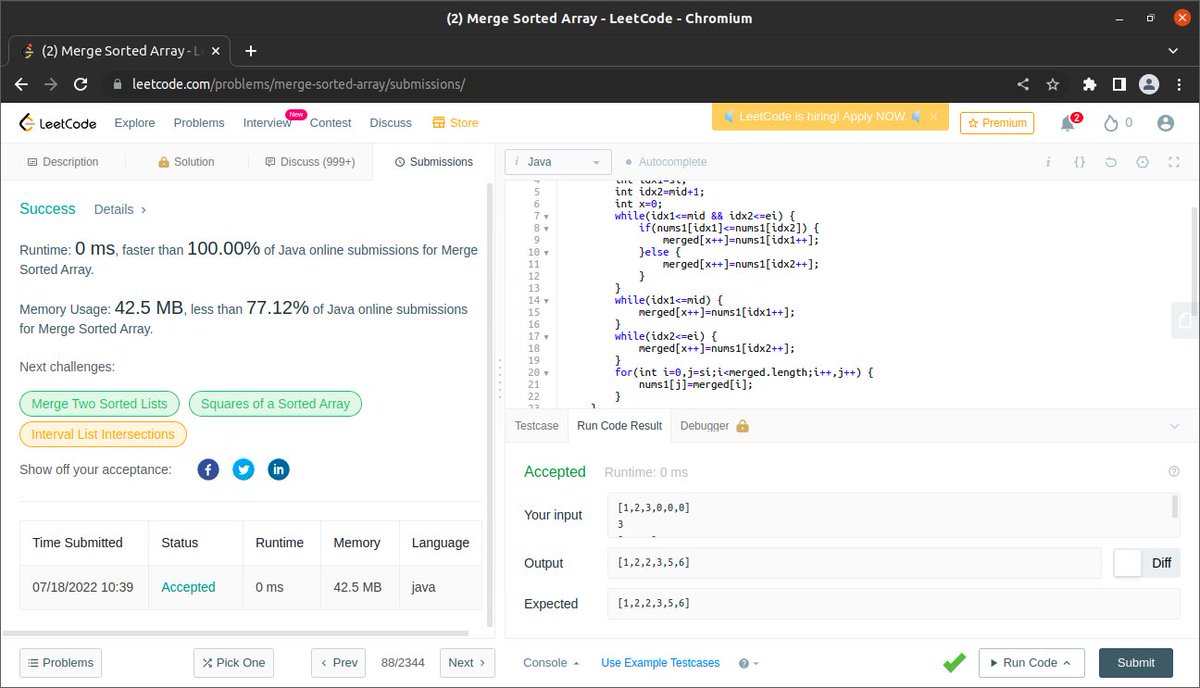Select the Run Code Result tab
This screenshot has width=1200, height=688.
coord(619,426)
